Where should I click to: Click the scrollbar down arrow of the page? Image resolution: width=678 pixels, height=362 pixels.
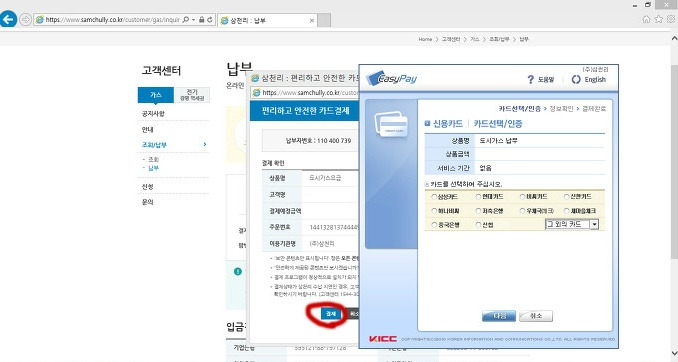(x=674, y=354)
